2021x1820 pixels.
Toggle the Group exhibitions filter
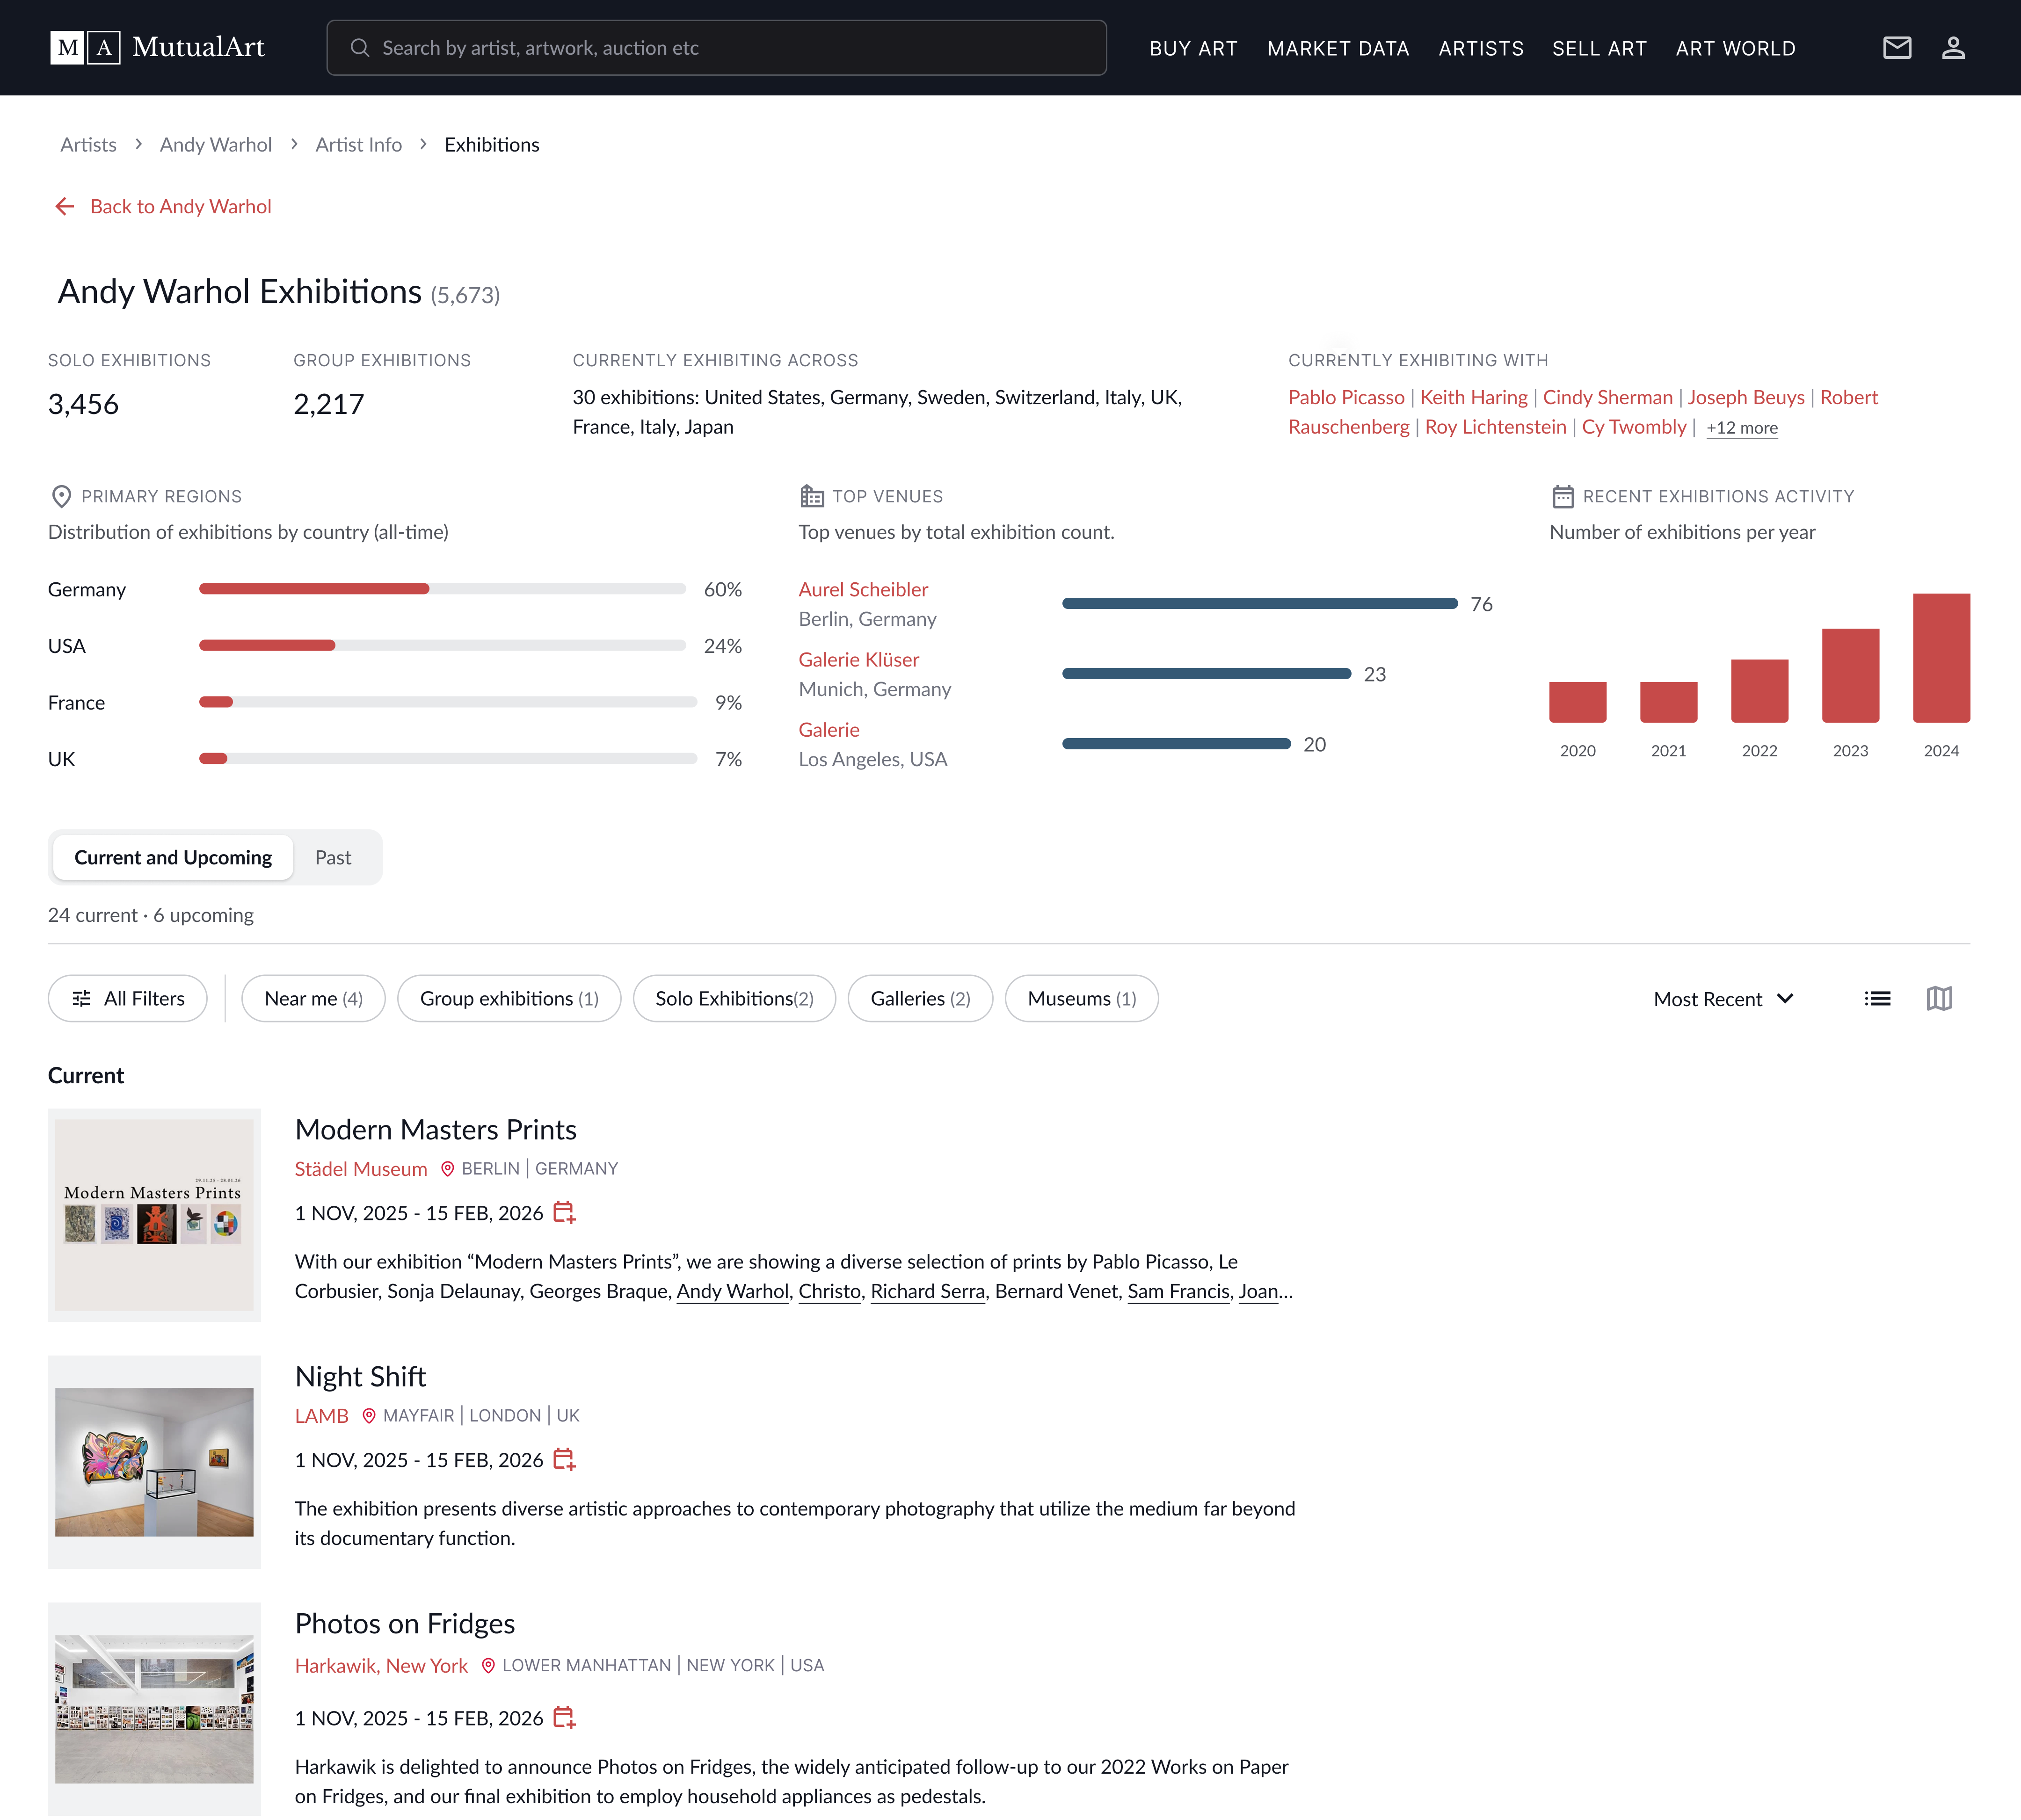[509, 998]
